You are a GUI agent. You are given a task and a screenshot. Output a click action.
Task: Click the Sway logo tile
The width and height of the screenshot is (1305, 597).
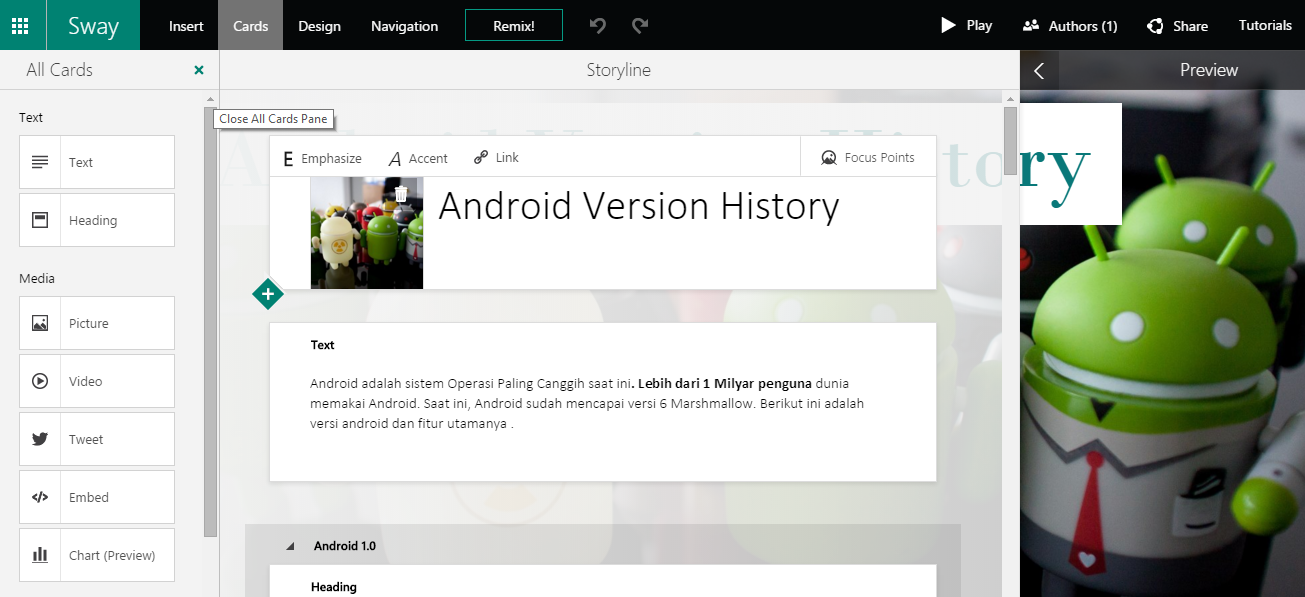(93, 25)
